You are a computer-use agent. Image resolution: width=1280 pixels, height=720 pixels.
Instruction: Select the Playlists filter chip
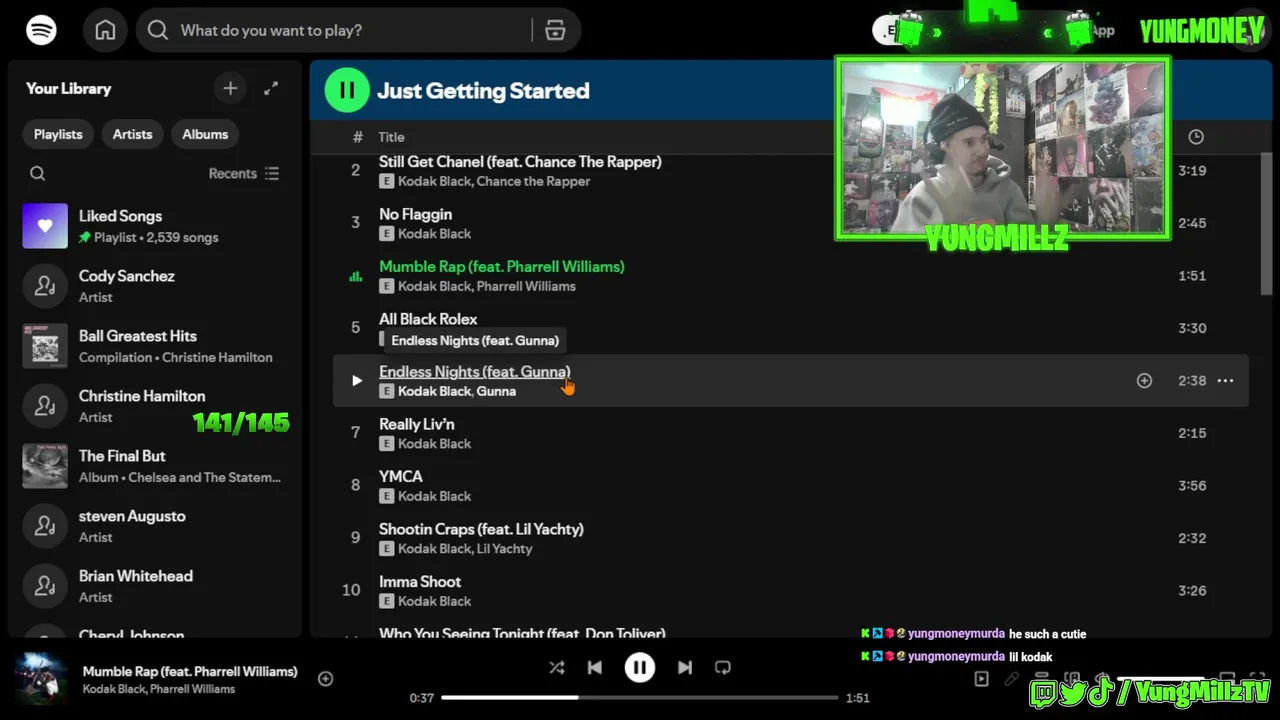58,134
